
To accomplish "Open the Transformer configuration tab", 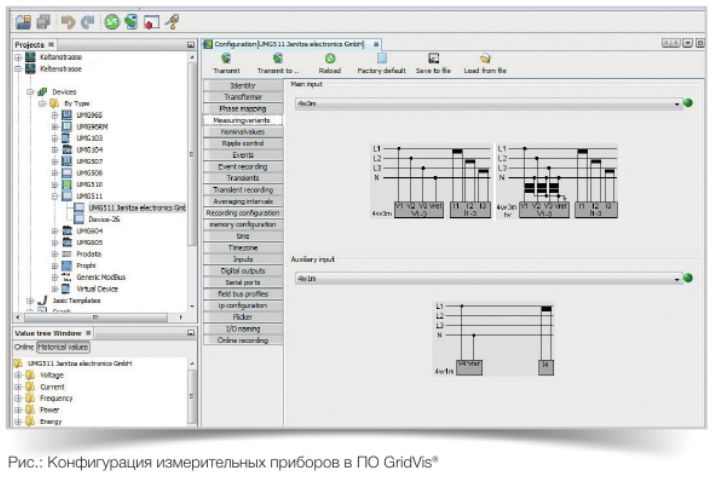I will (x=242, y=97).
